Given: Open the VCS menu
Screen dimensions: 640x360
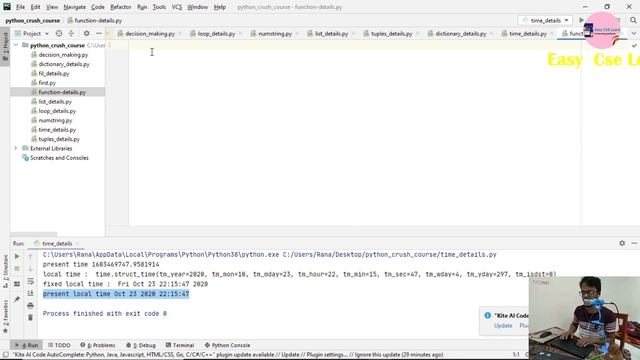Looking at the screenshot, I should point(177,7).
